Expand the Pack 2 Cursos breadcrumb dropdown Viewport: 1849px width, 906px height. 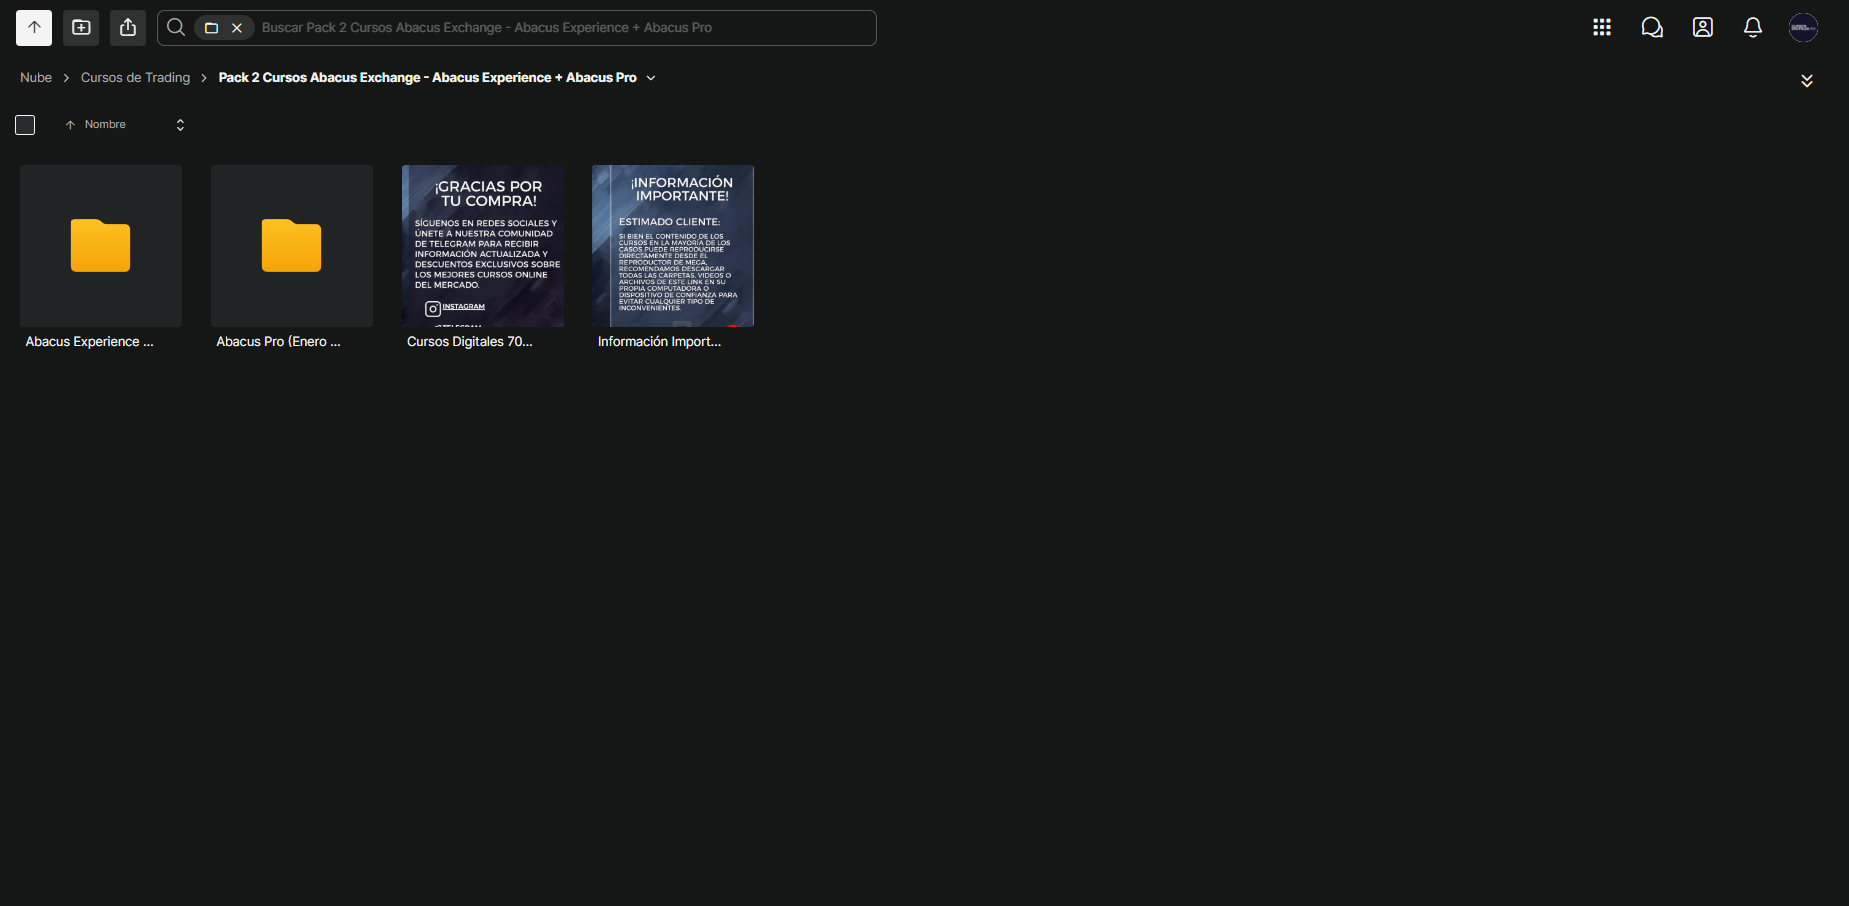click(651, 78)
